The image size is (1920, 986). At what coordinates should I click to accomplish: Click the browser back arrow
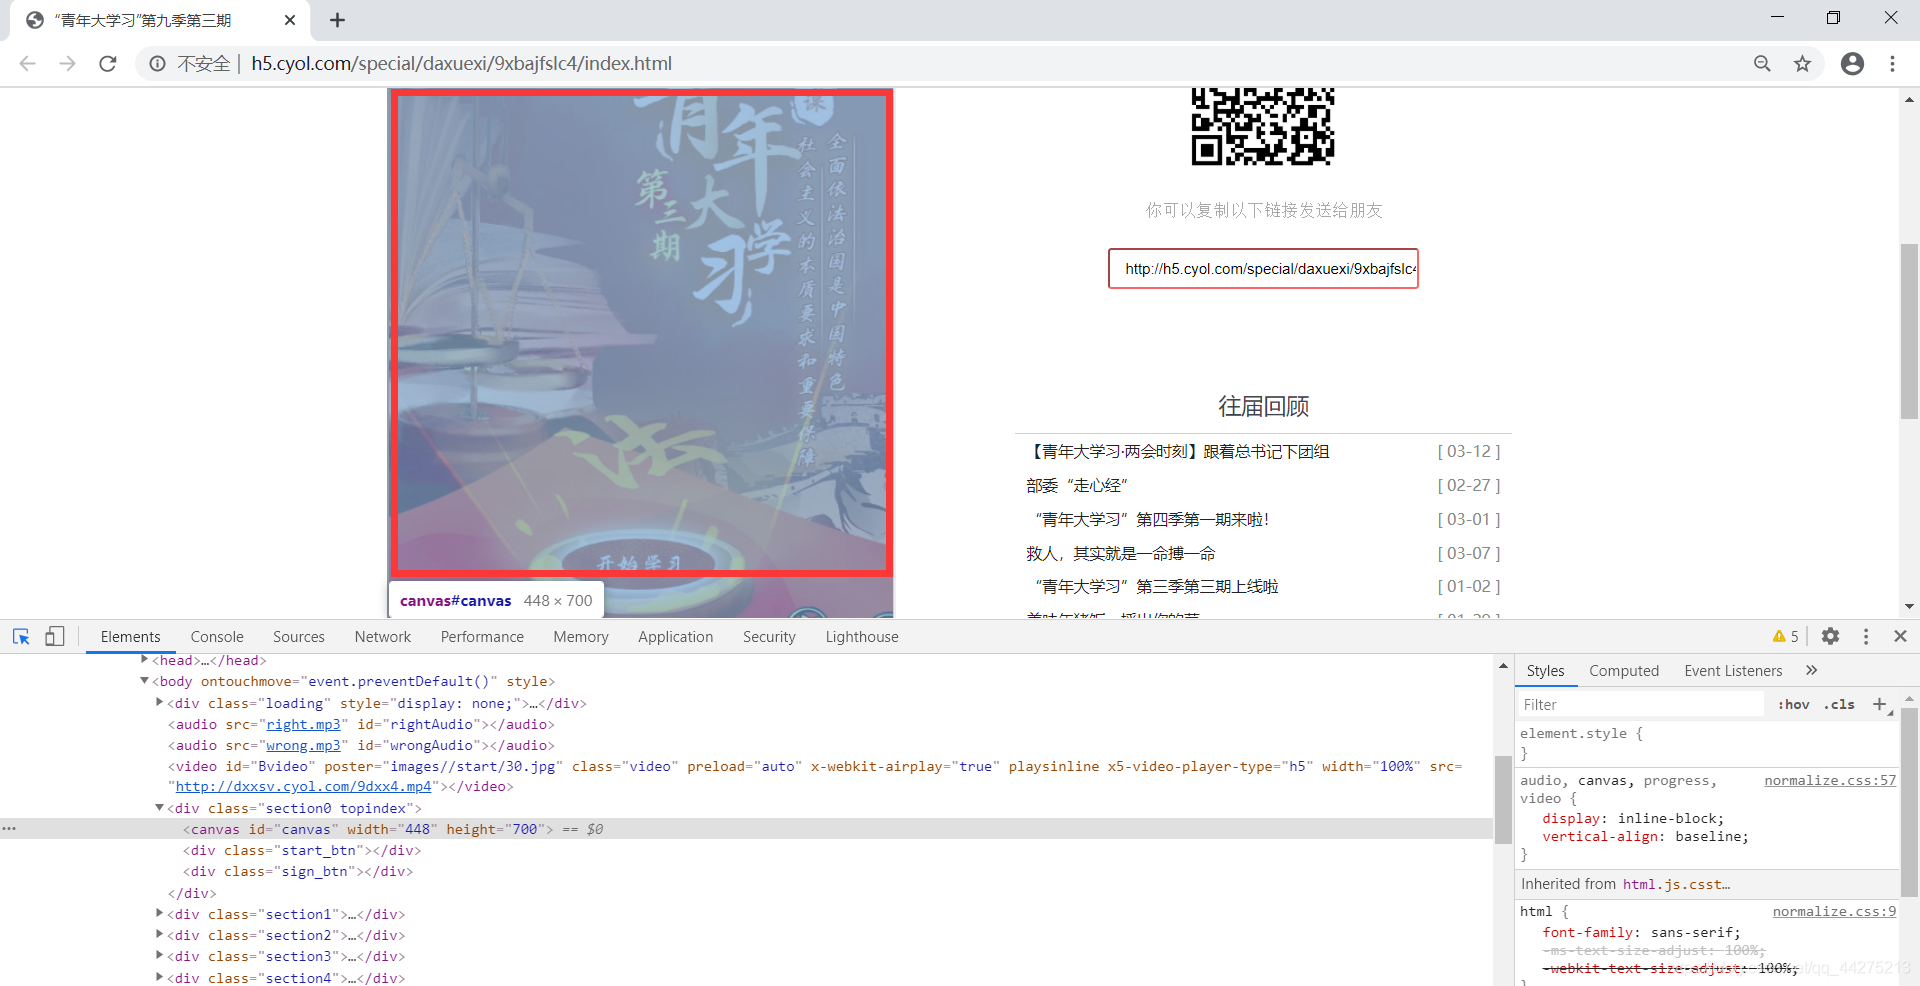point(27,63)
